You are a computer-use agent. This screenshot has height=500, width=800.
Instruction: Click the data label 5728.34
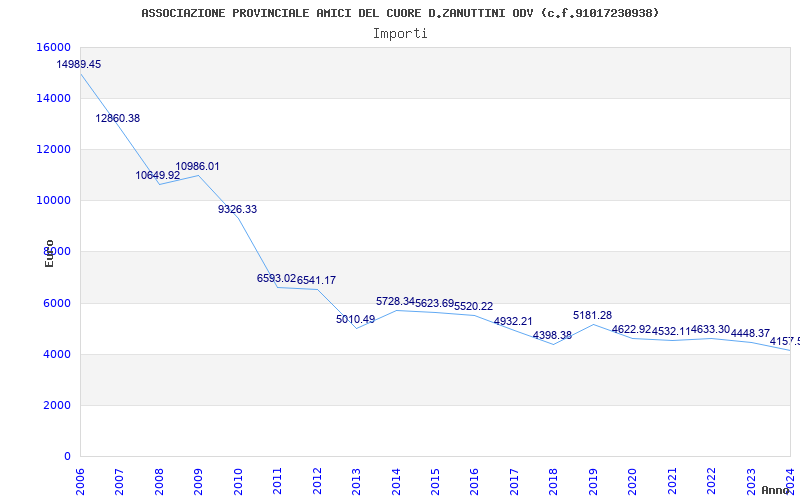[395, 301]
